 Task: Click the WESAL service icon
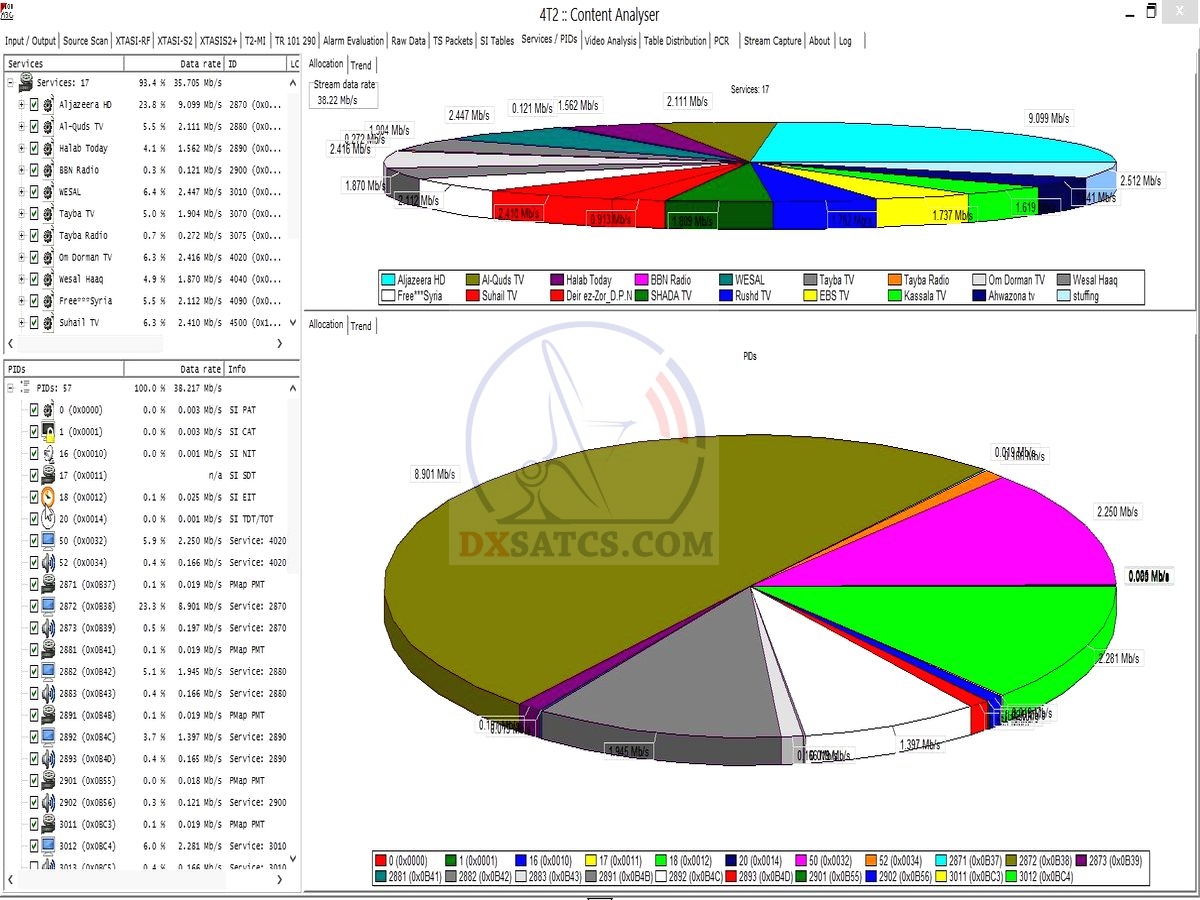49,191
